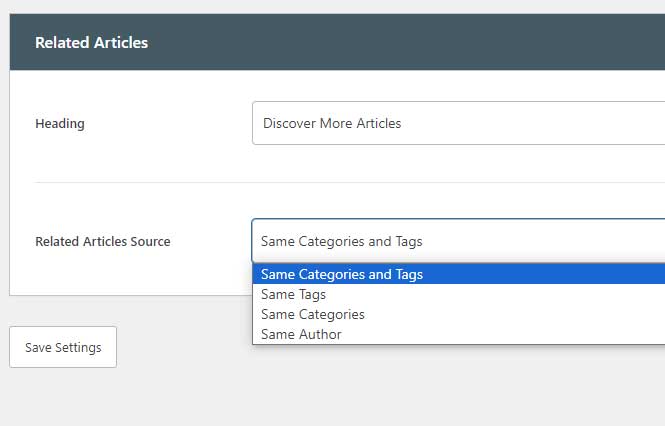Screen dimensions: 665x426
Task: Click the Heading field label
Action: pos(60,123)
